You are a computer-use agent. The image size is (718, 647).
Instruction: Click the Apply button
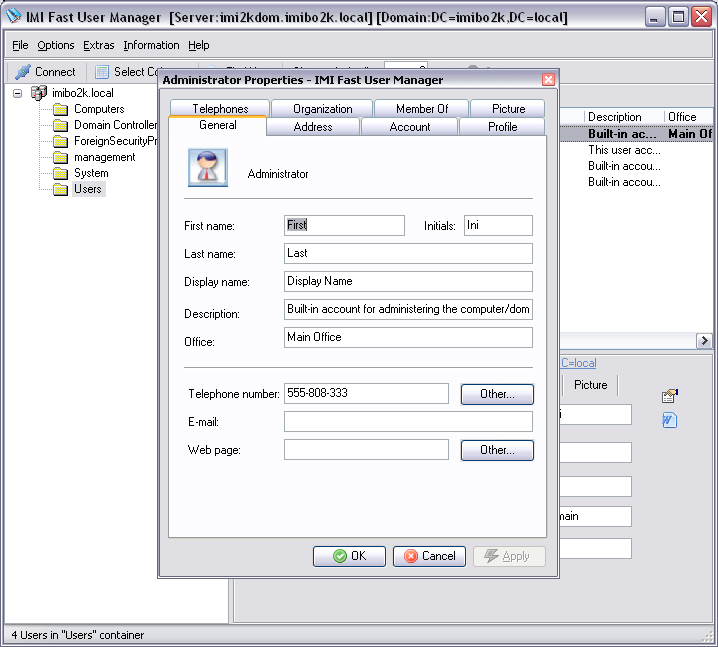click(x=509, y=556)
